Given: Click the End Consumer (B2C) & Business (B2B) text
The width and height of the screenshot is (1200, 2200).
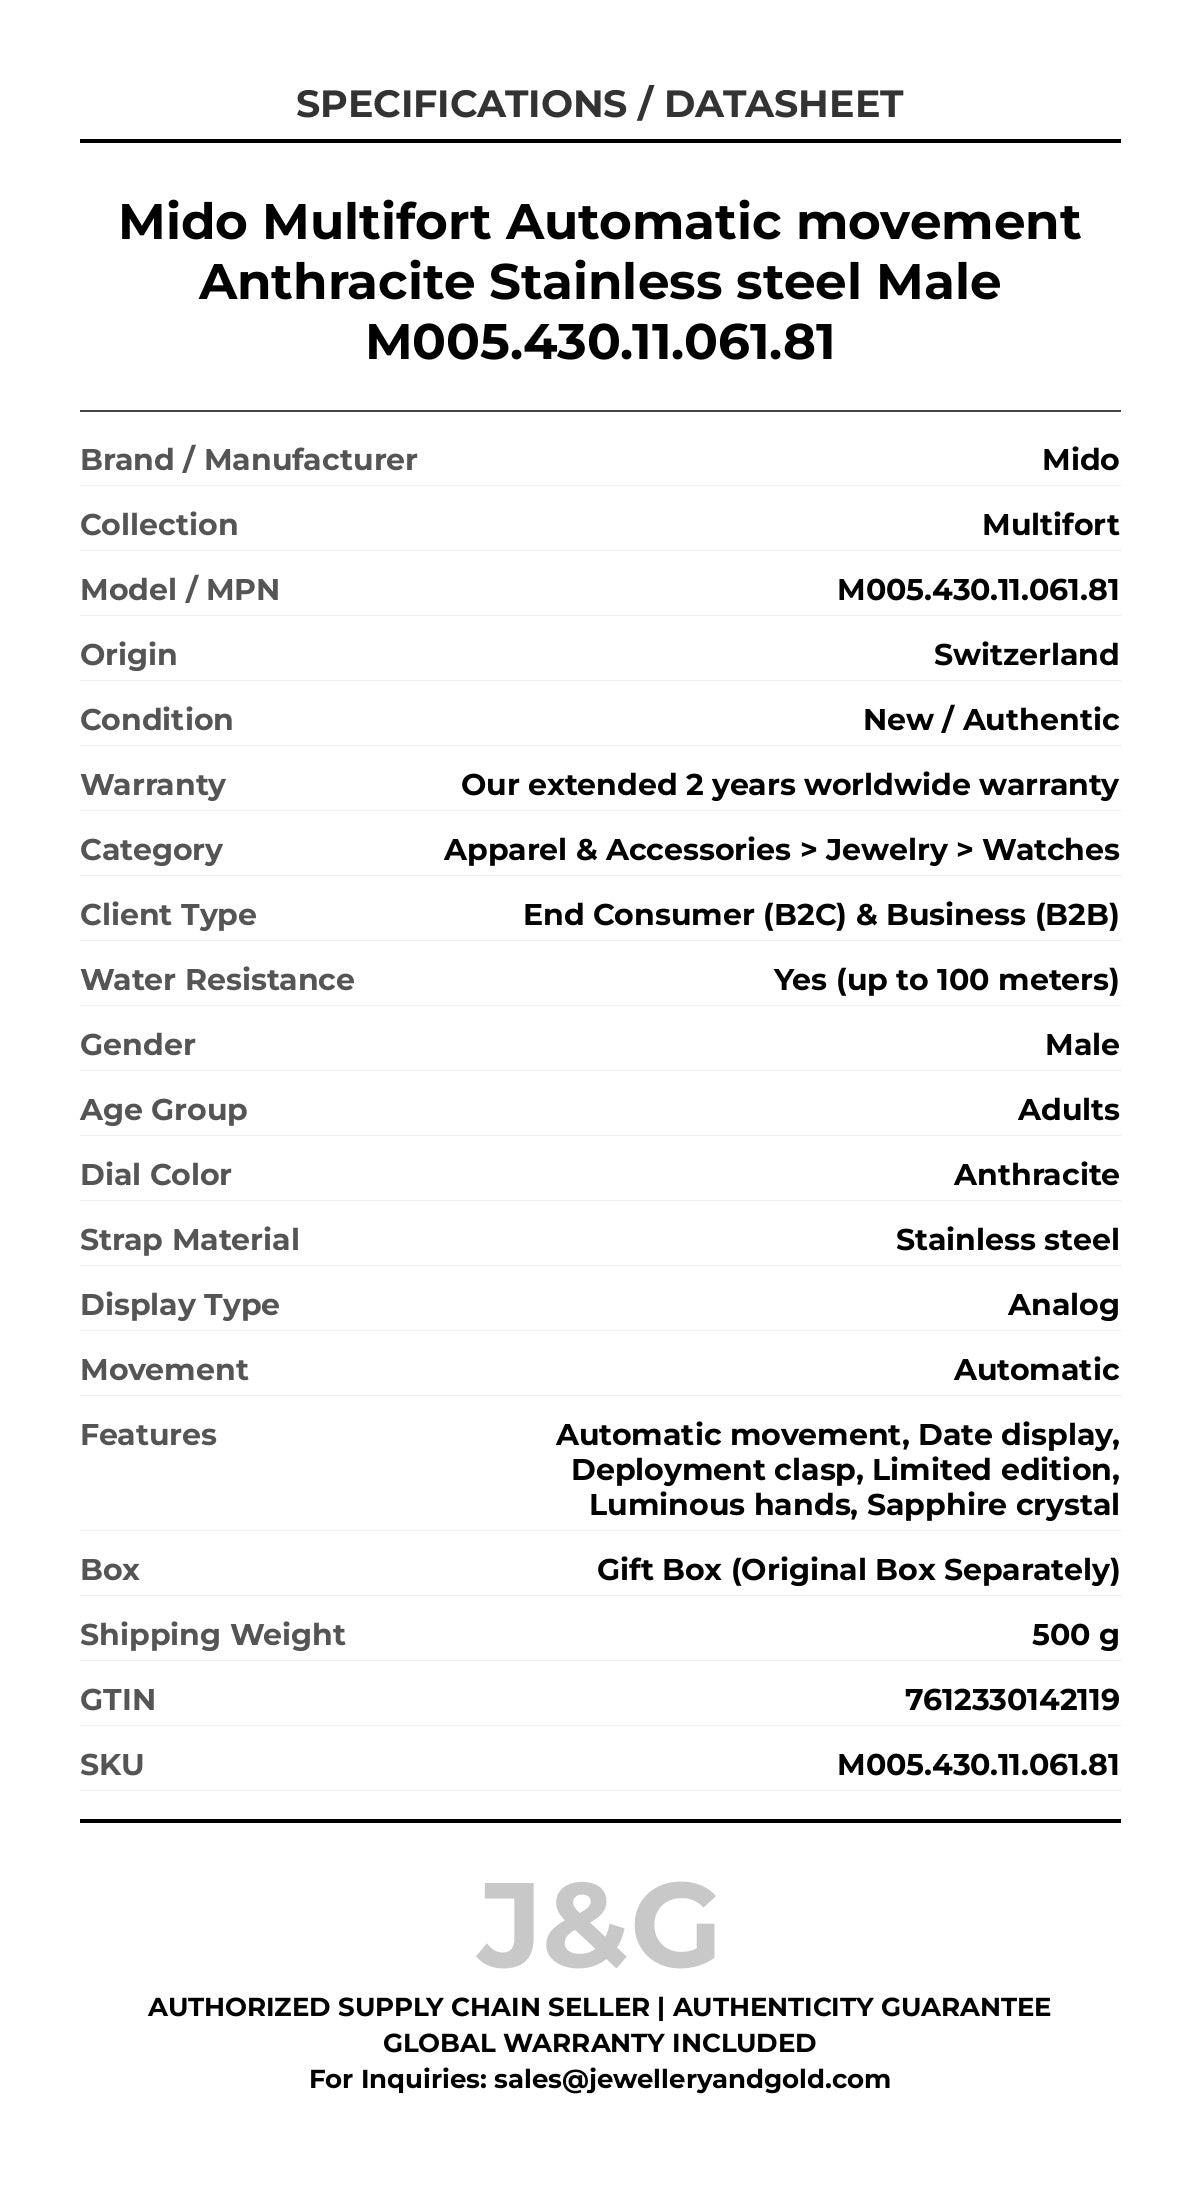Looking at the screenshot, I should pos(820,915).
